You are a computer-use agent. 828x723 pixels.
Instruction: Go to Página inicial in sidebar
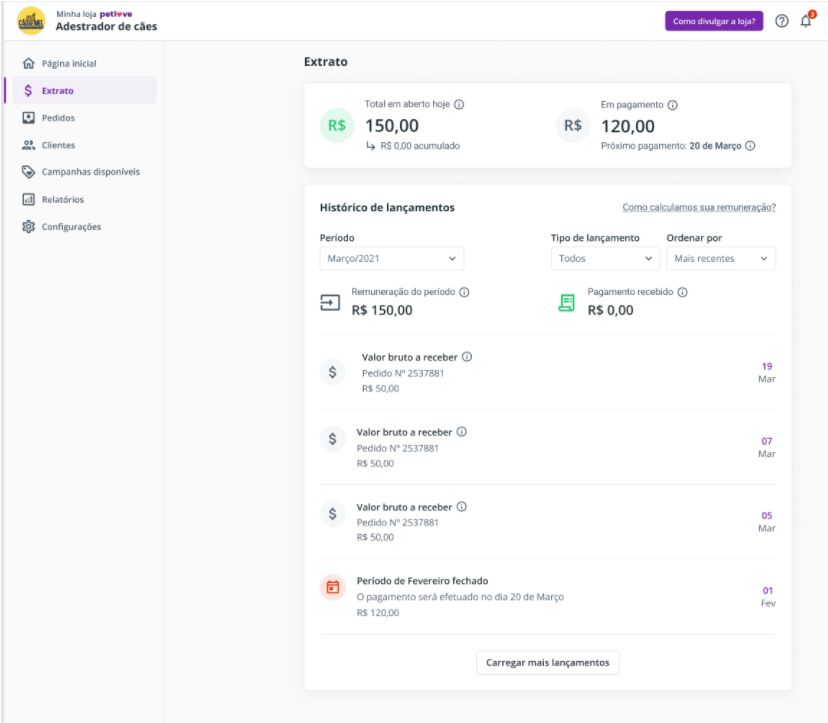69,64
